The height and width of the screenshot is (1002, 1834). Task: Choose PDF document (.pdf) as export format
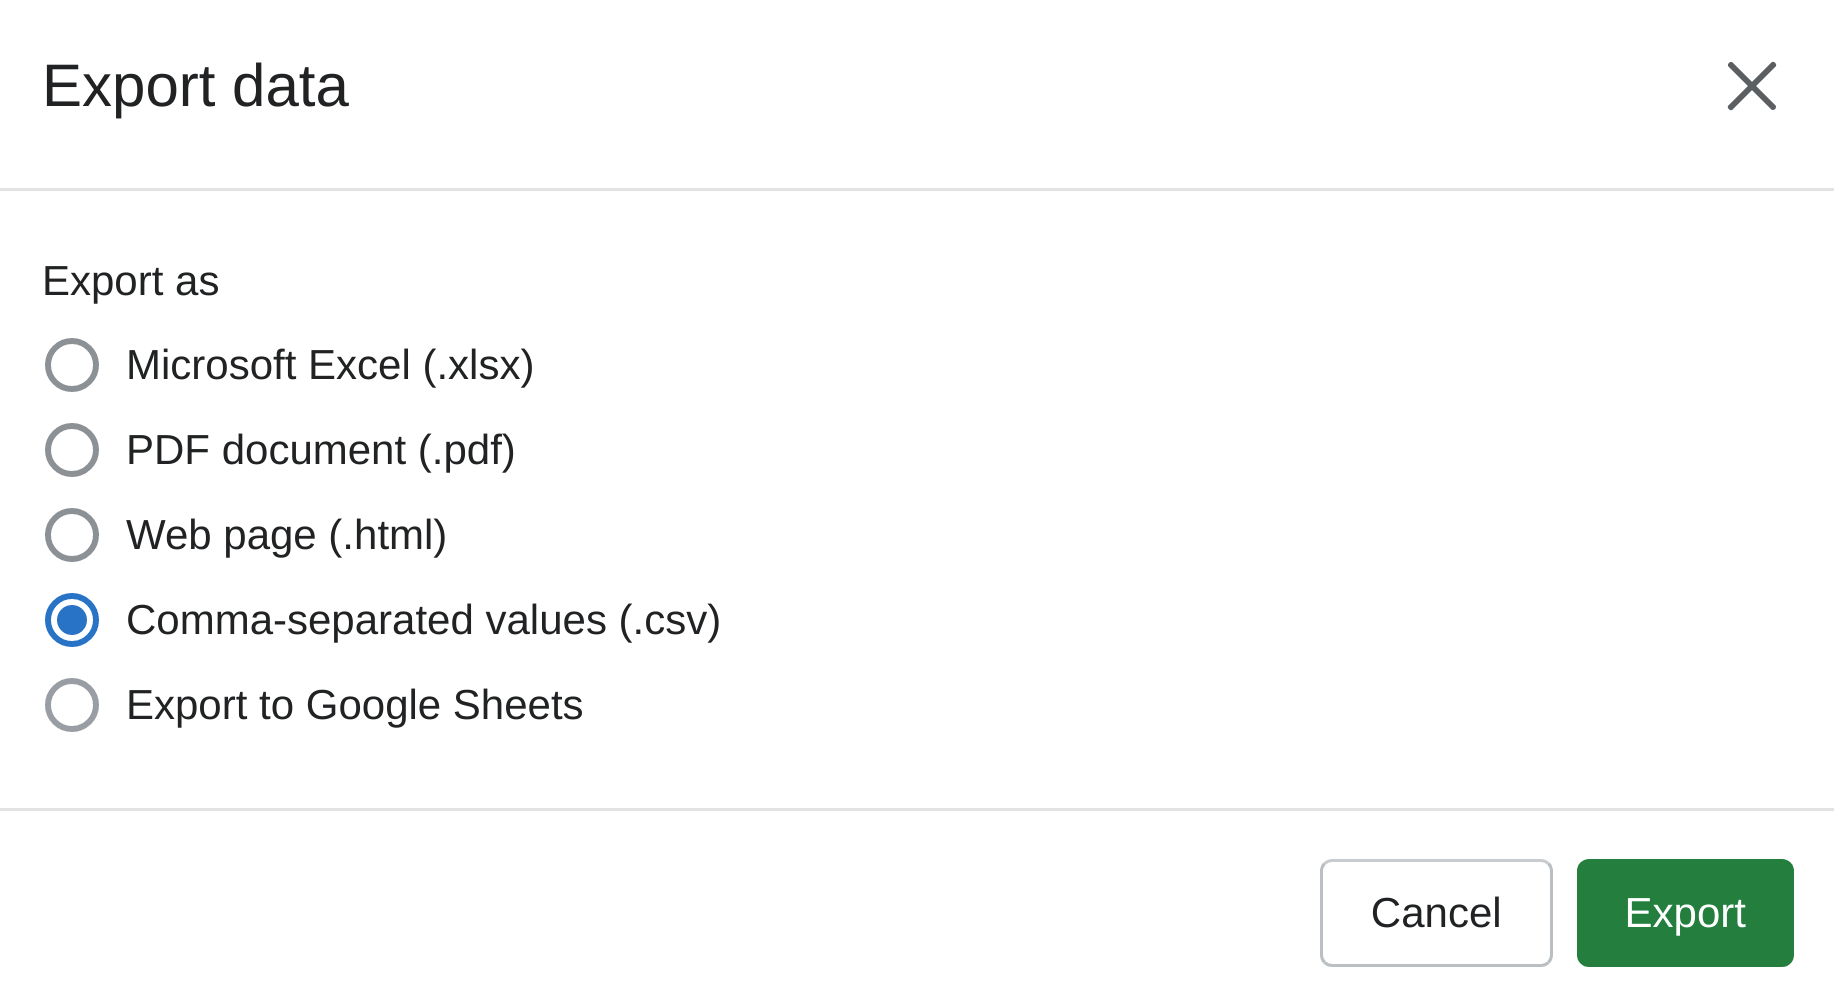[71, 450]
